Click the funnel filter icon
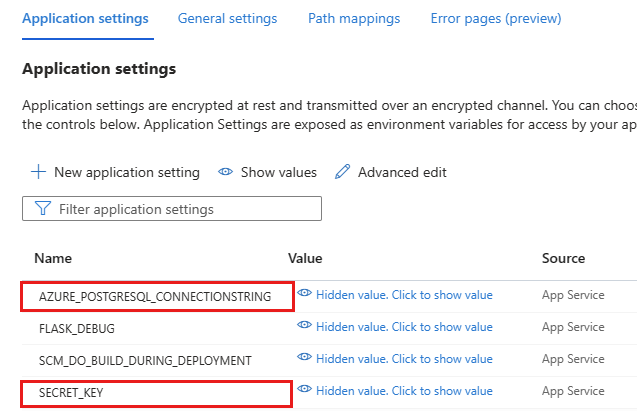 pos(42,209)
